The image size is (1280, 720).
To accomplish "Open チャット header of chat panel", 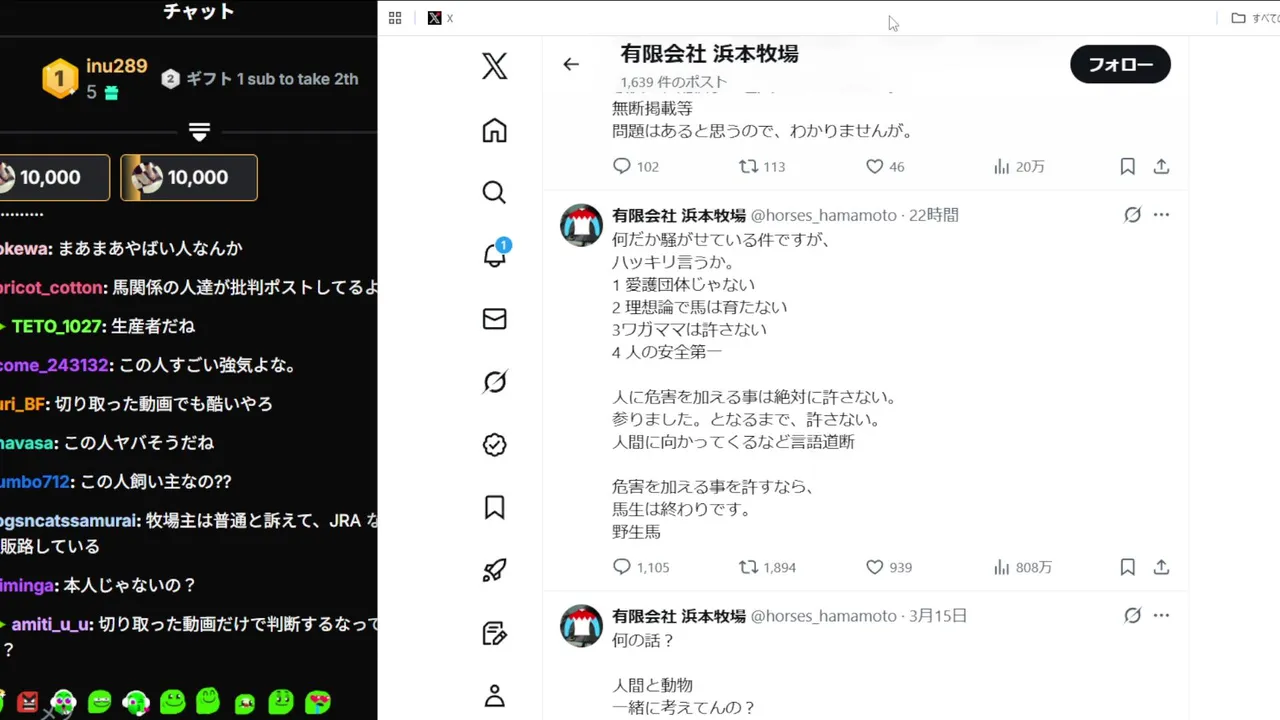I will (198, 12).
